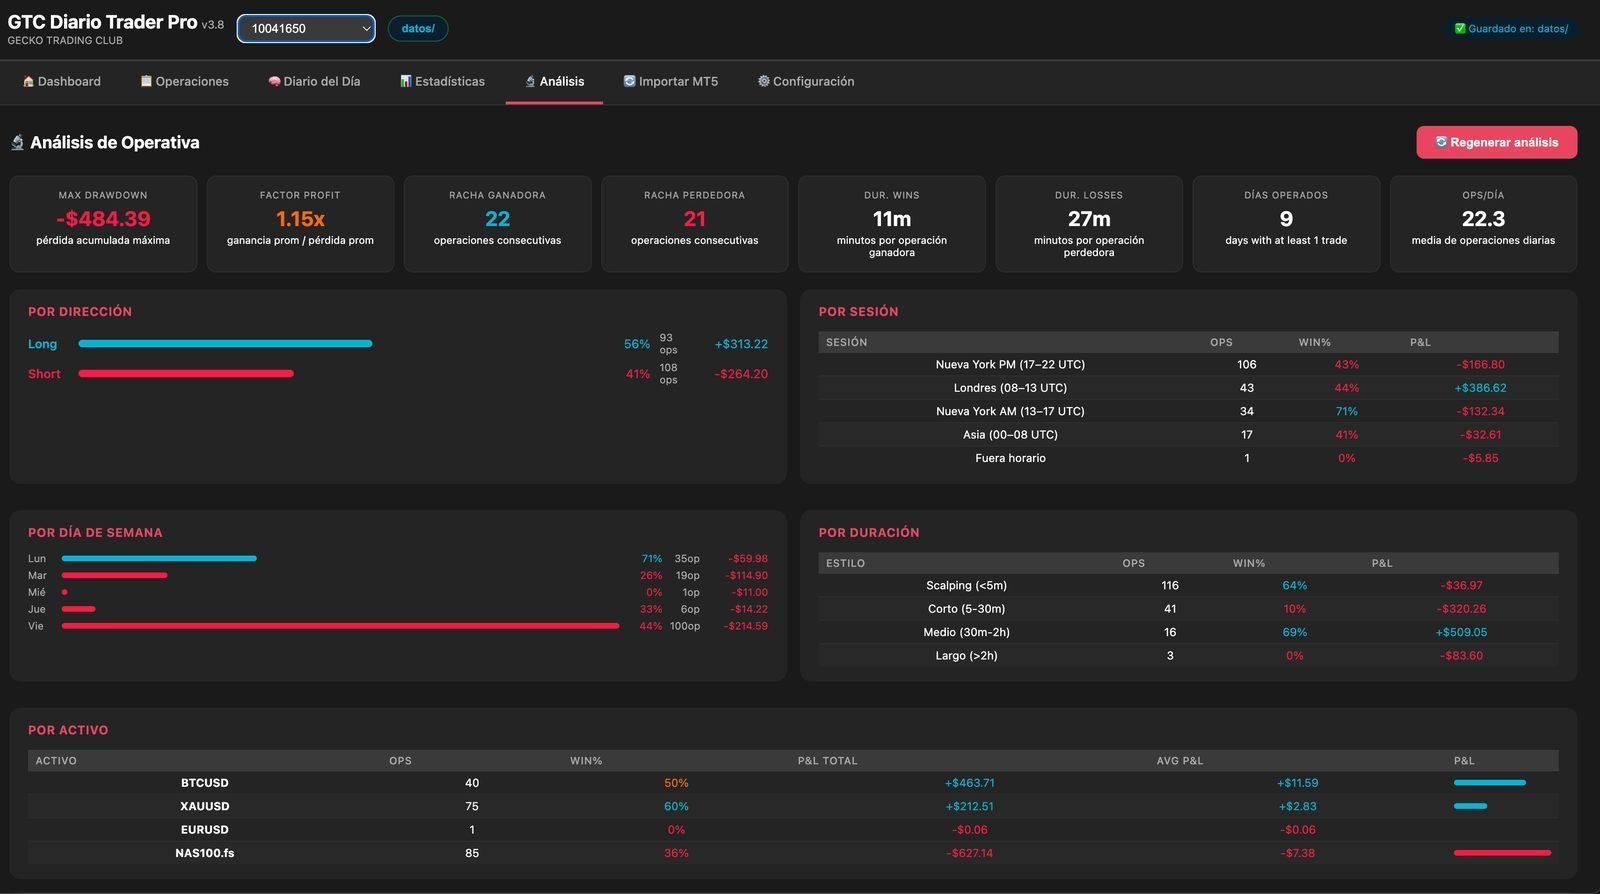Select the Londres (08–13 UTC) session row
The width and height of the screenshot is (1600, 894).
click(x=1188, y=388)
